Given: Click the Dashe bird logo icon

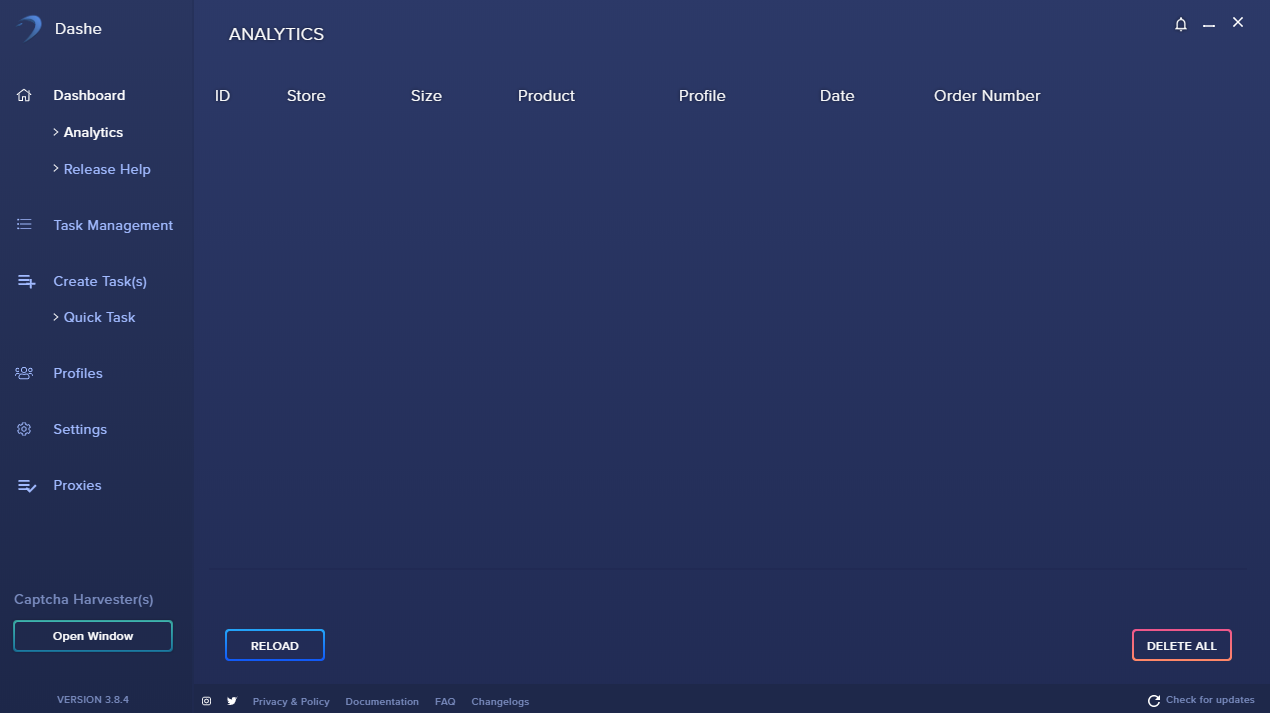Looking at the screenshot, I should (x=29, y=28).
